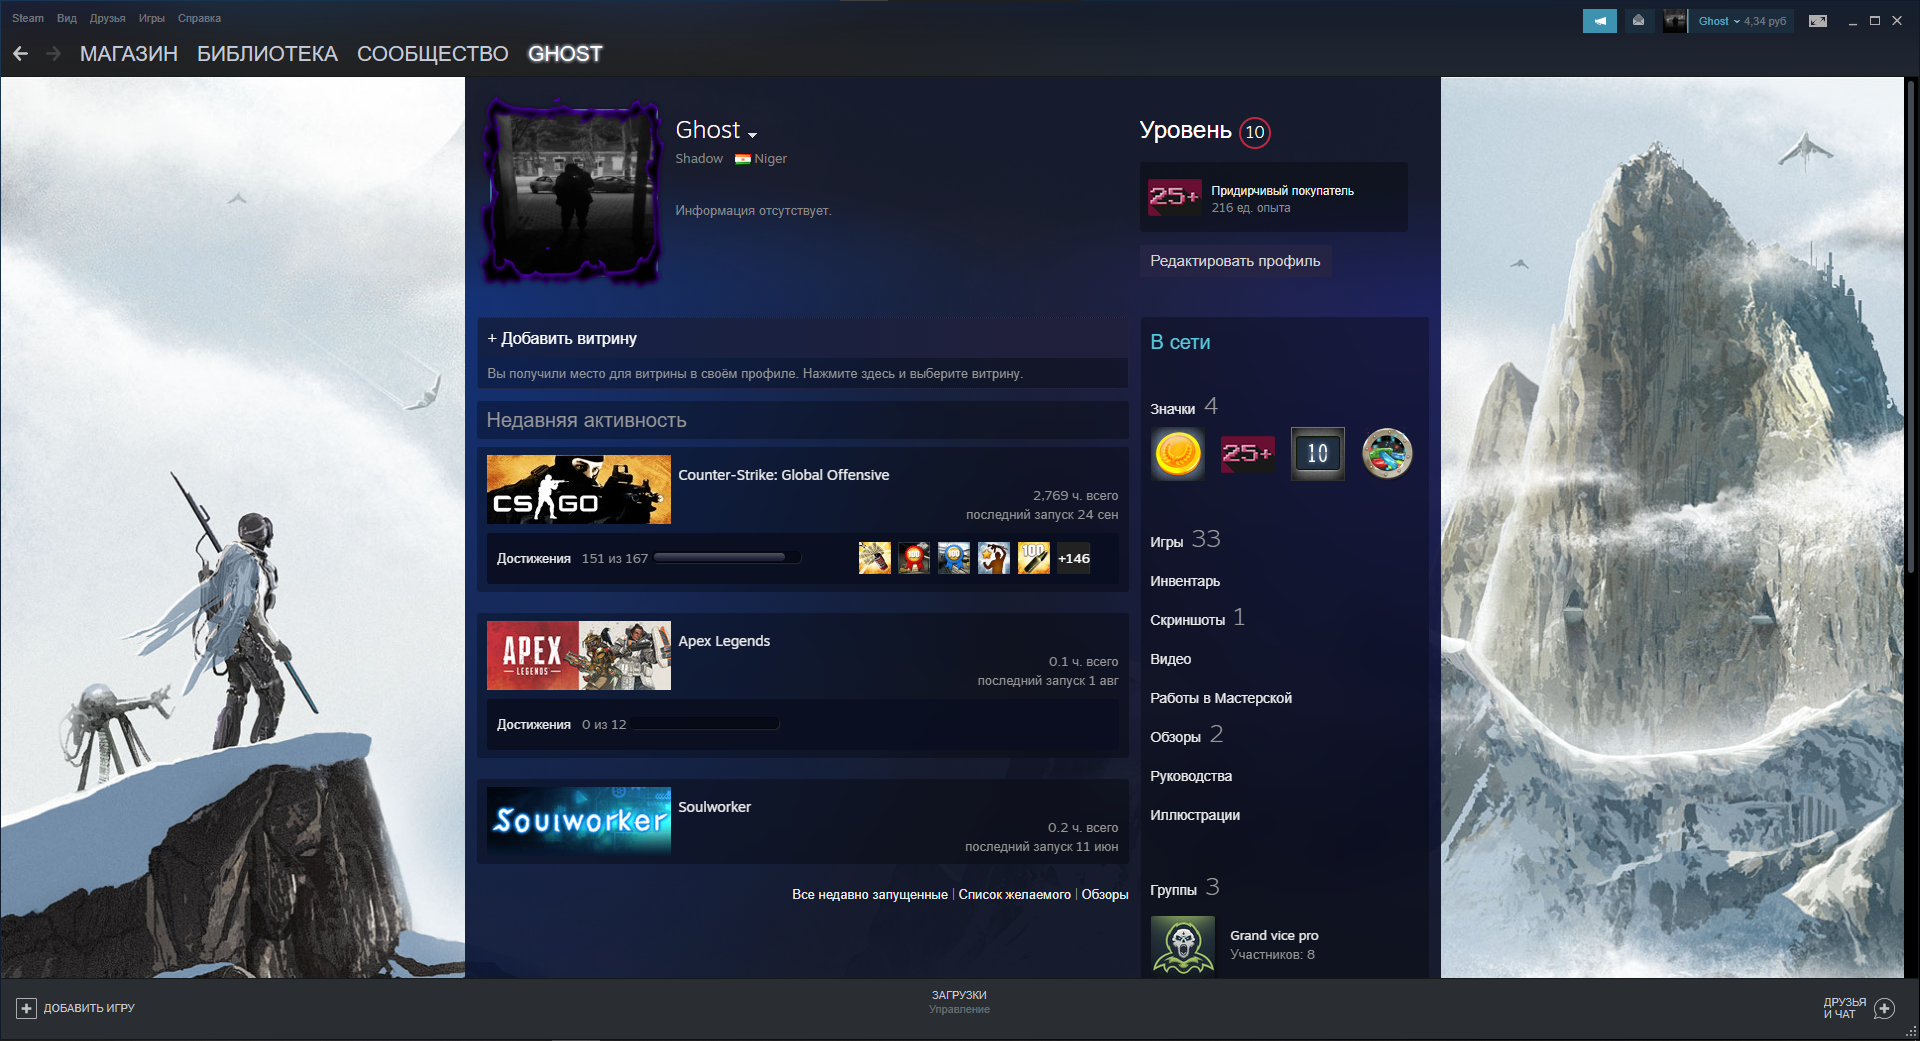The image size is (1920, 1041).
Task: Click the Grand vice pro group avatar
Action: [x=1183, y=945]
